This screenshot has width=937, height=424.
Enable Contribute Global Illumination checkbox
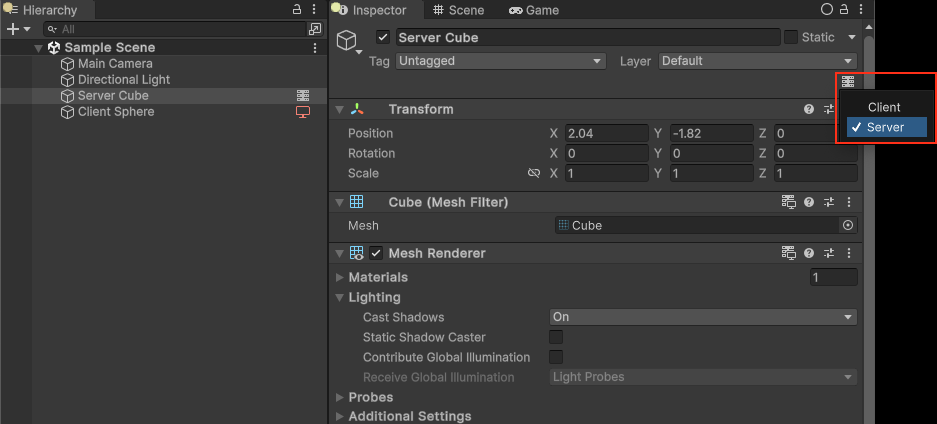click(x=556, y=357)
